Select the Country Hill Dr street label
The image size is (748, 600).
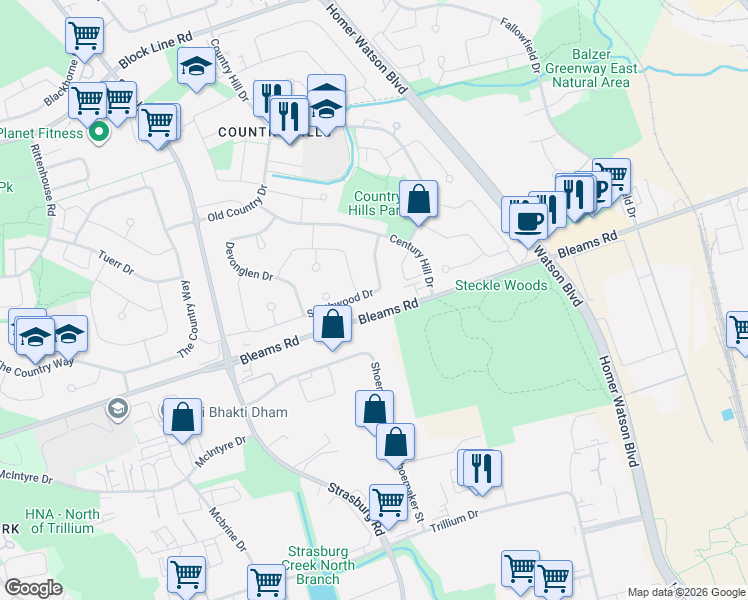click(229, 70)
